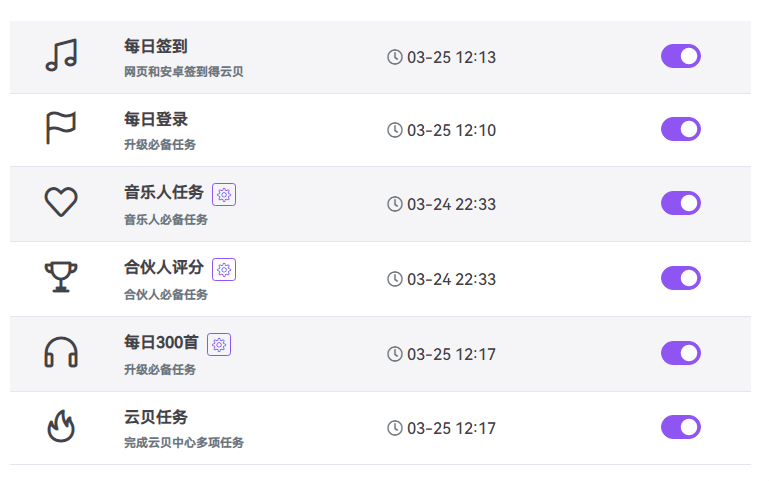Switch off the 合伙人评分 task
The image size is (769, 481).
click(680, 277)
